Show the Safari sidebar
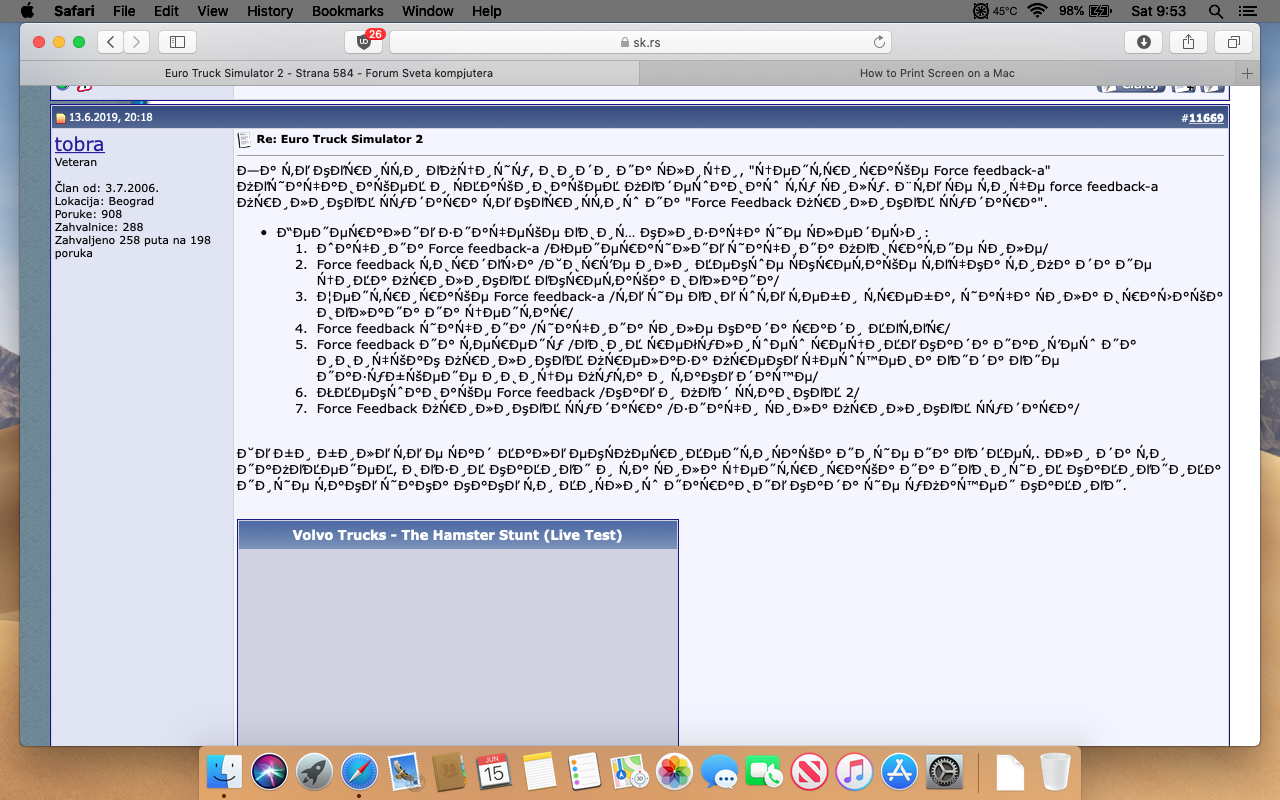Image resolution: width=1280 pixels, height=800 pixels. (x=177, y=42)
